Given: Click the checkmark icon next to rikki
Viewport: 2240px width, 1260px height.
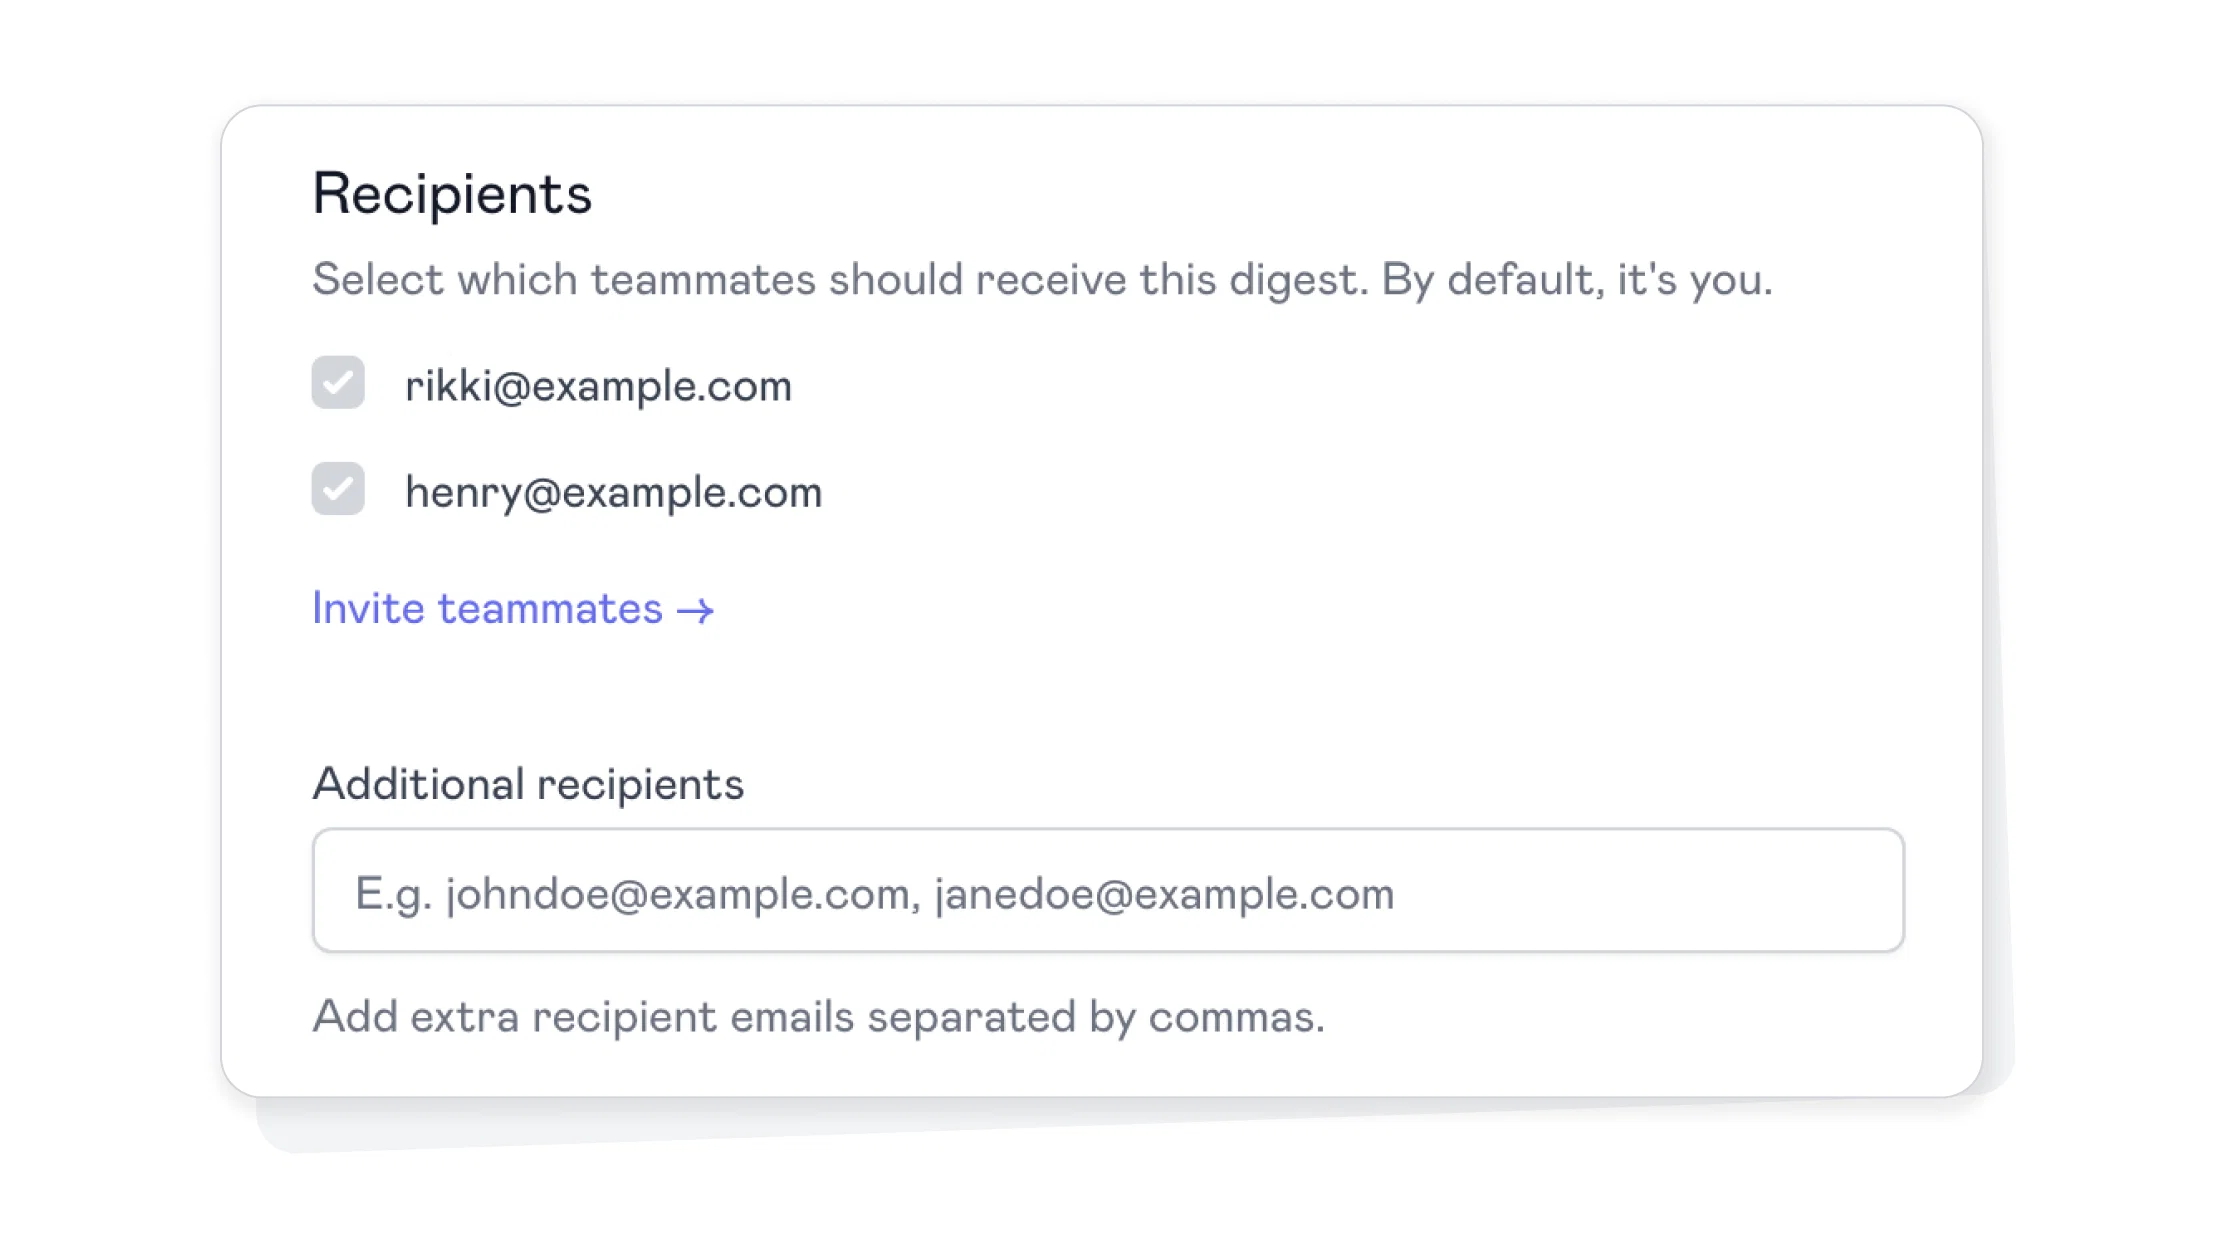Looking at the screenshot, I should pos(338,383).
